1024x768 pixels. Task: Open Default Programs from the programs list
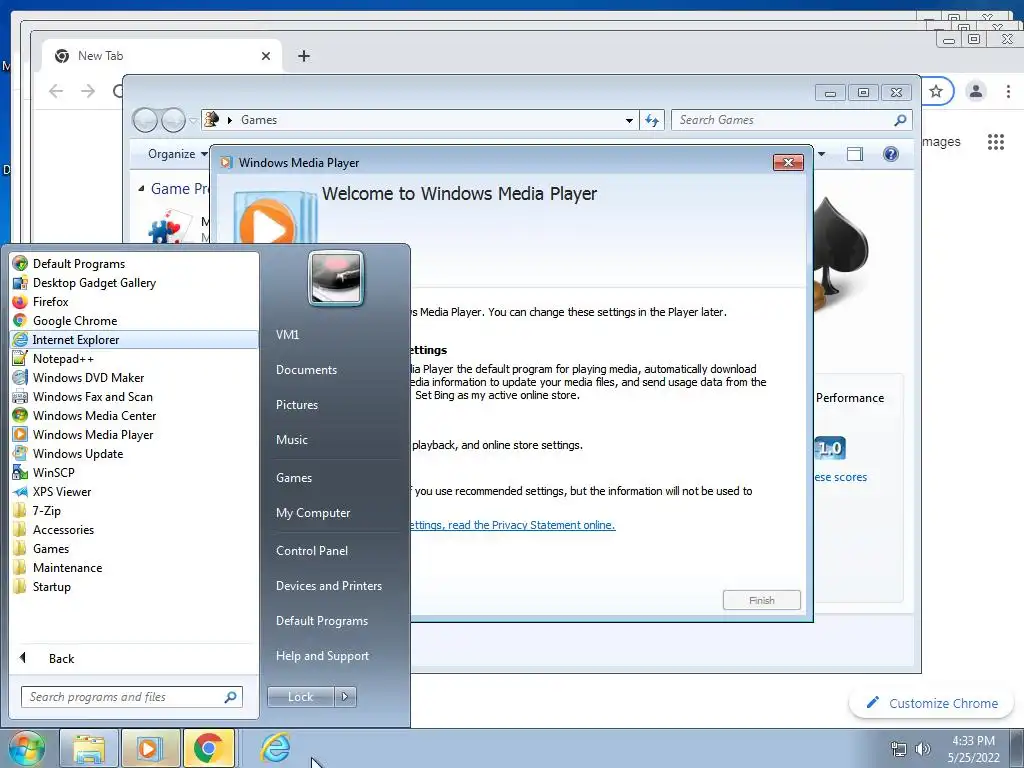click(x=78, y=264)
